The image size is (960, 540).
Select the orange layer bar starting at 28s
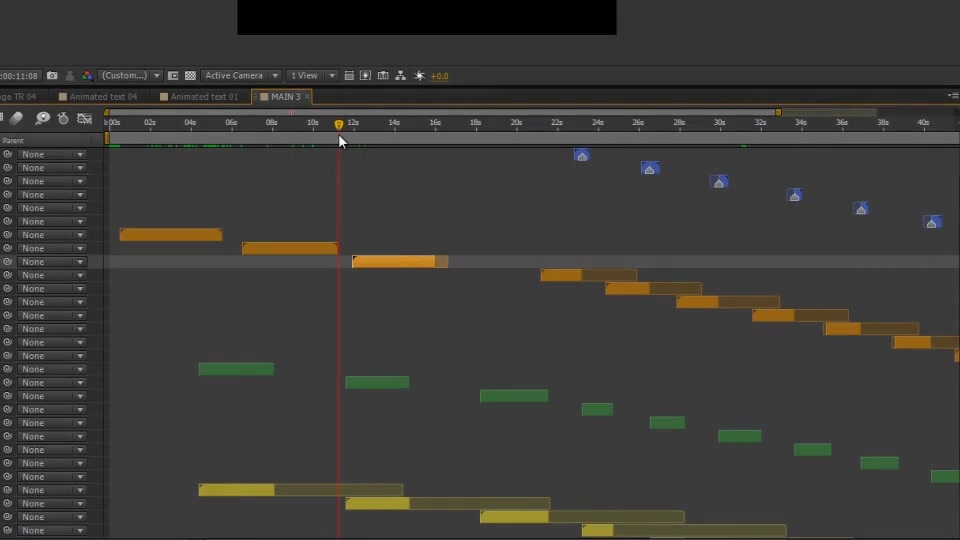[728, 302]
